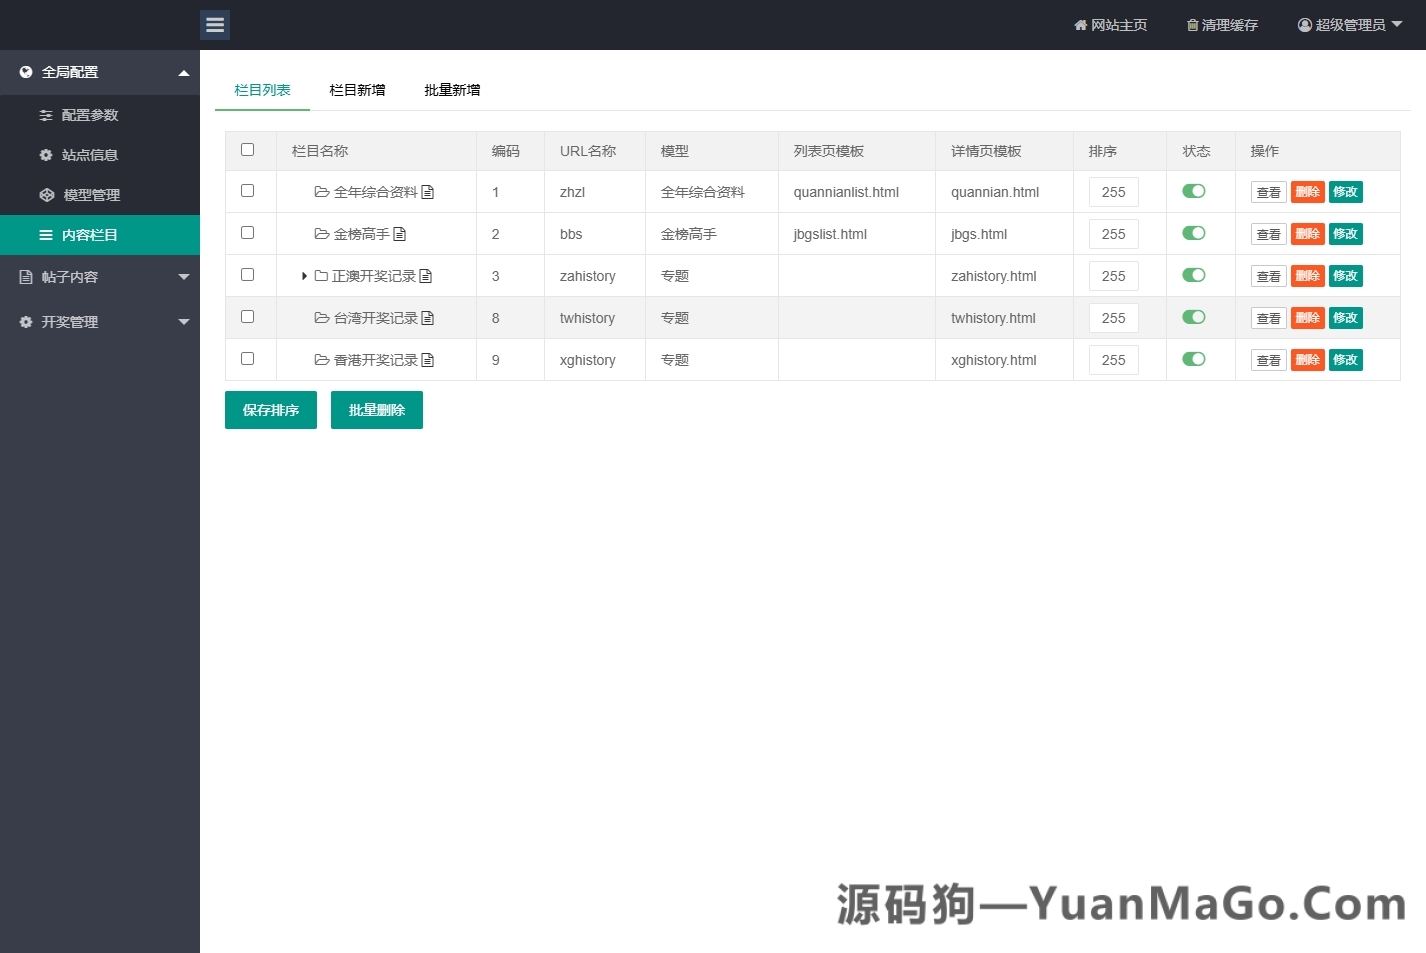Check the checkbox for 全年综合资料 row
Screen dimensions: 1426x953
click(x=248, y=190)
